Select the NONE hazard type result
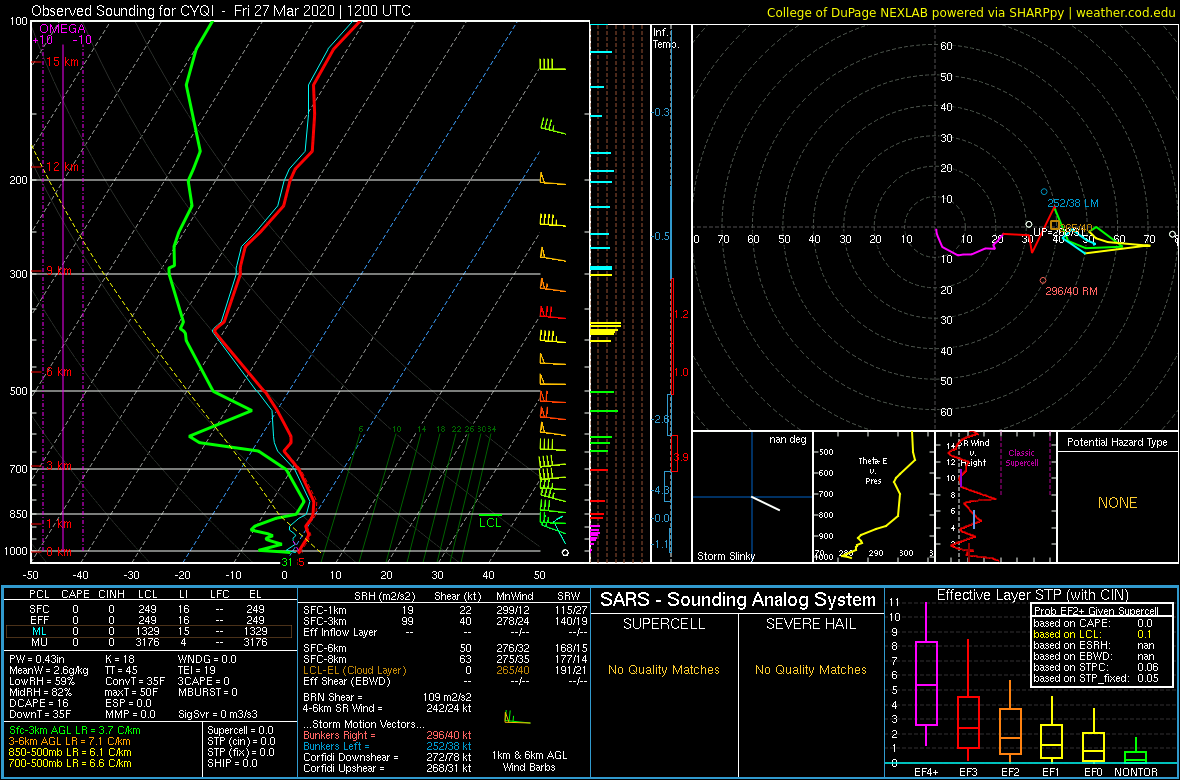 [x=1117, y=503]
